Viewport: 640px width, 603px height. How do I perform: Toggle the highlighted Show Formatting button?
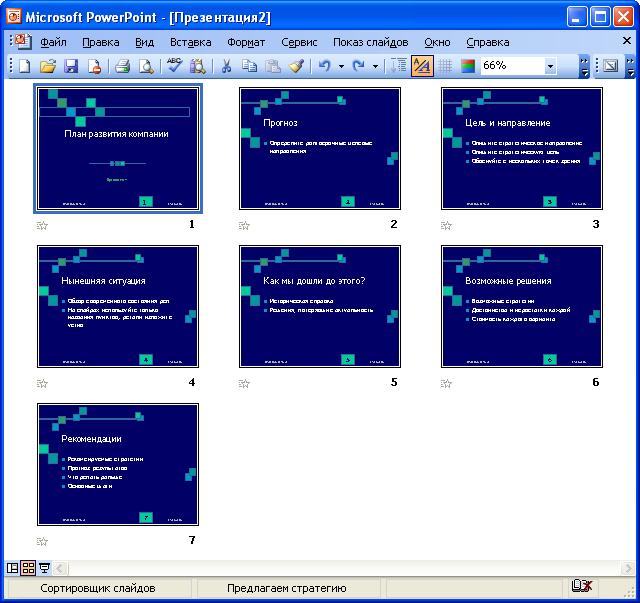[x=422, y=66]
